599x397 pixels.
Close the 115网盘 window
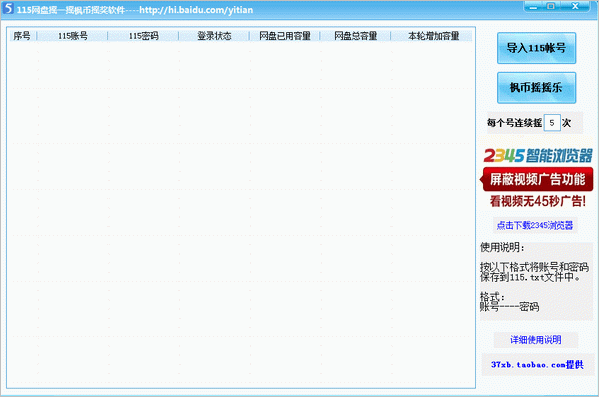click(x=575, y=6)
